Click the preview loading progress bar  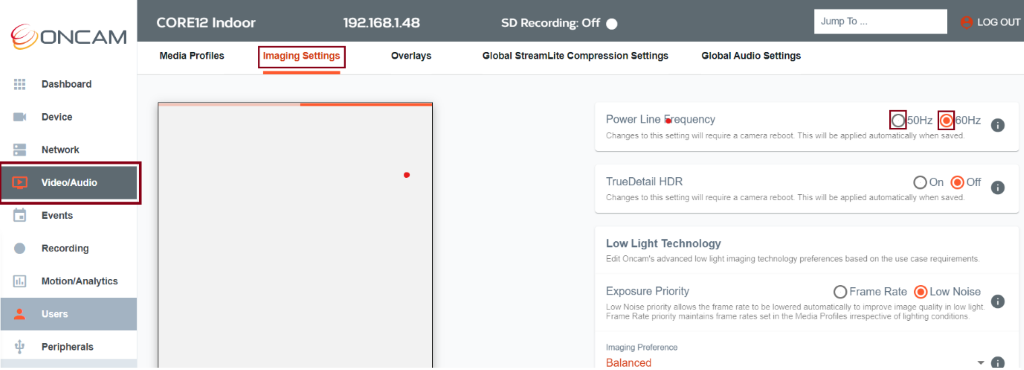tap(295, 104)
